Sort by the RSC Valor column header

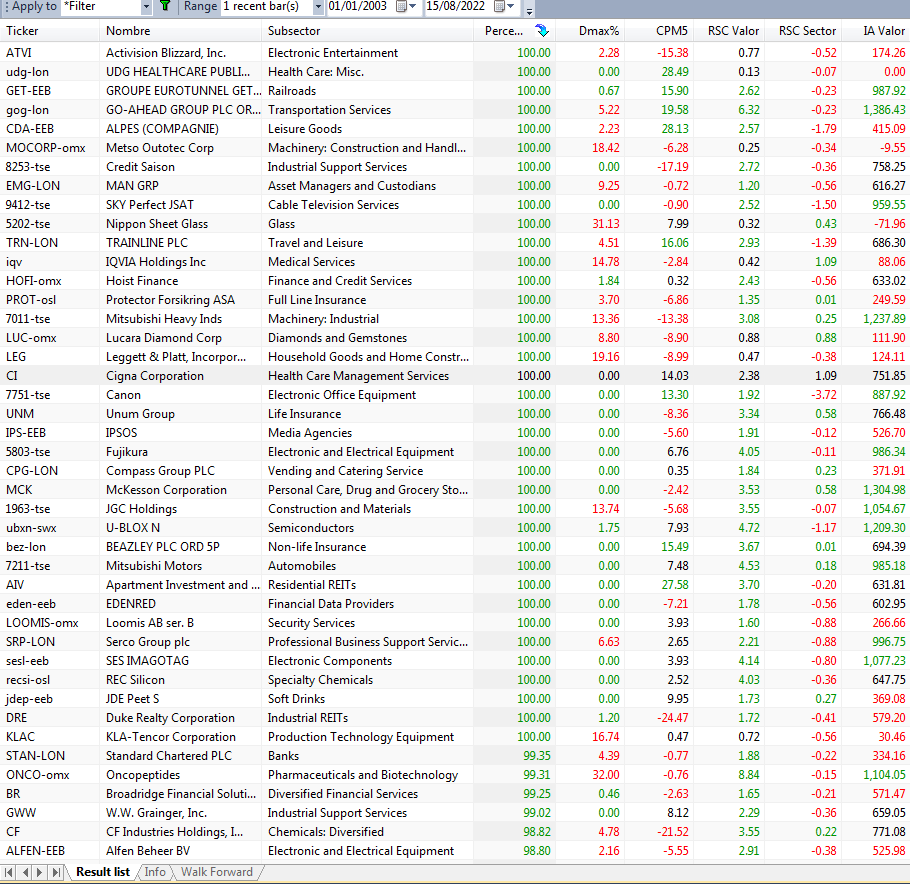[728, 31]
